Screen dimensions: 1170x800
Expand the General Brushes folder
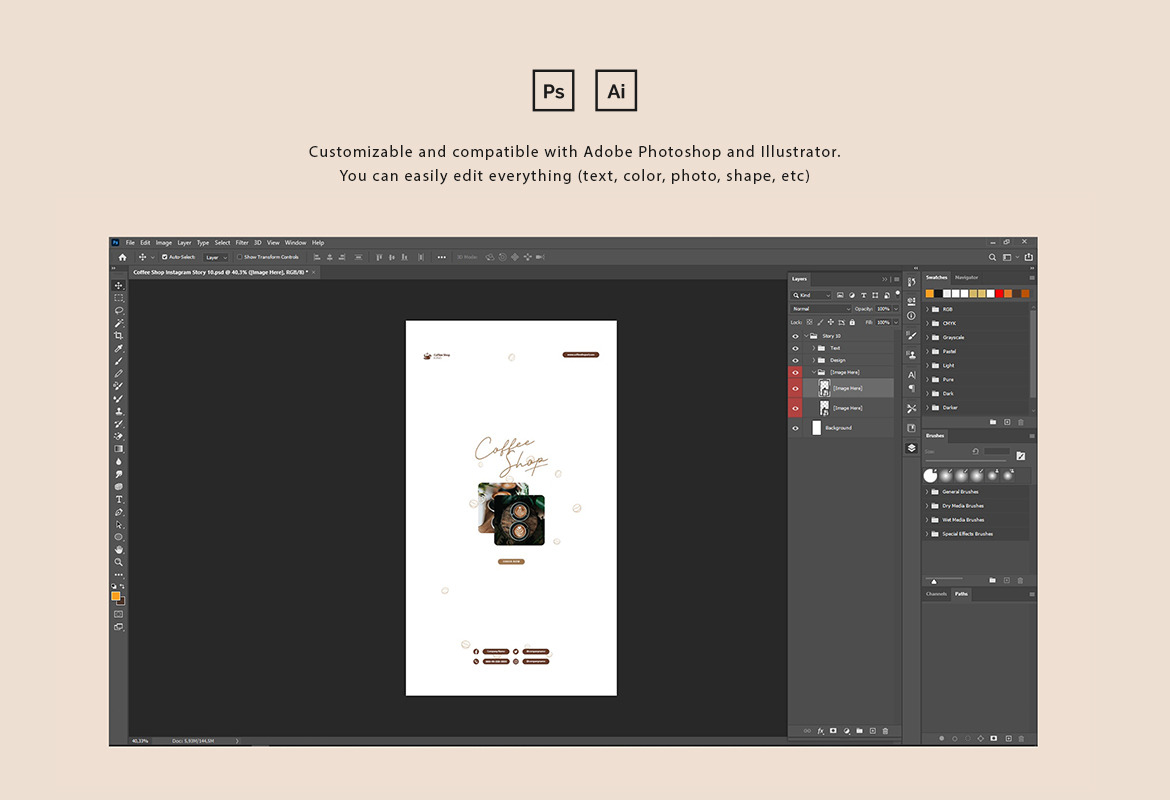[x=927, y=492]
